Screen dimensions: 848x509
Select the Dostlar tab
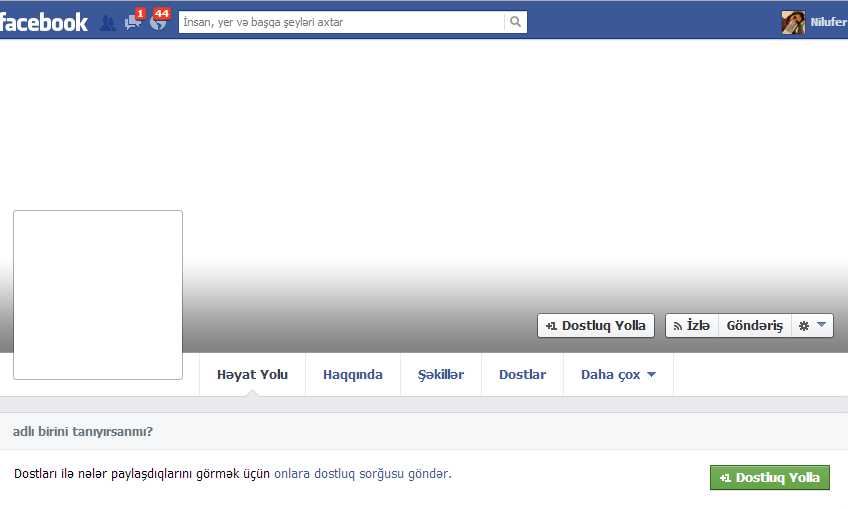(x=522, y=375)
